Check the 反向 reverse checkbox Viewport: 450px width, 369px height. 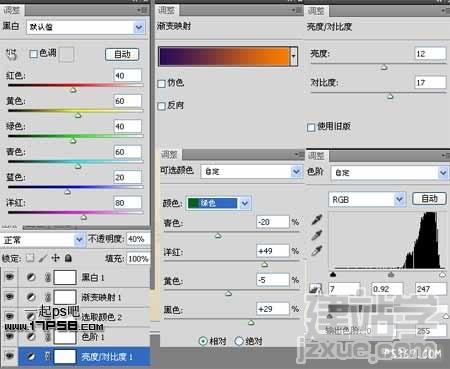(161, 106)
